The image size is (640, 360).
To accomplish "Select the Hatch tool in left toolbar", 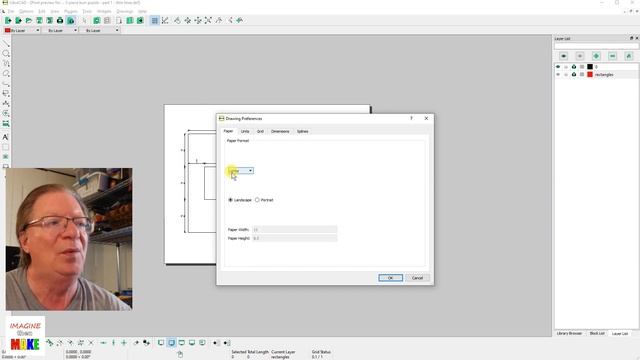I will point(6,147).
